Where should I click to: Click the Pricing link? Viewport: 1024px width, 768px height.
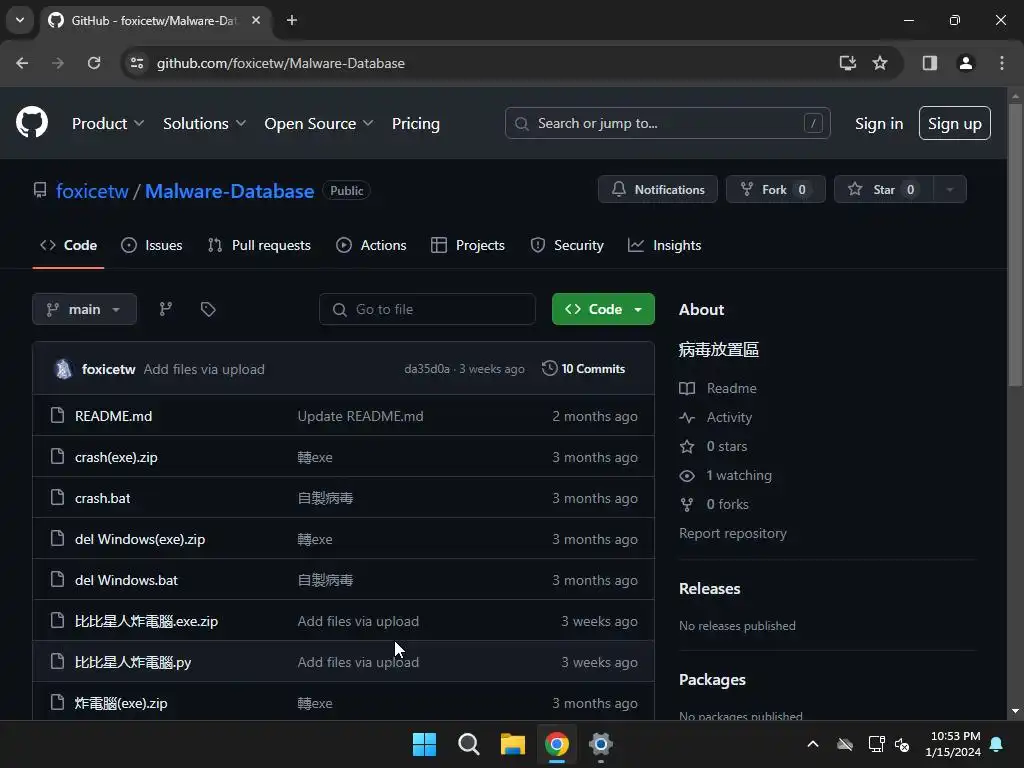click(x=415, y=123)
